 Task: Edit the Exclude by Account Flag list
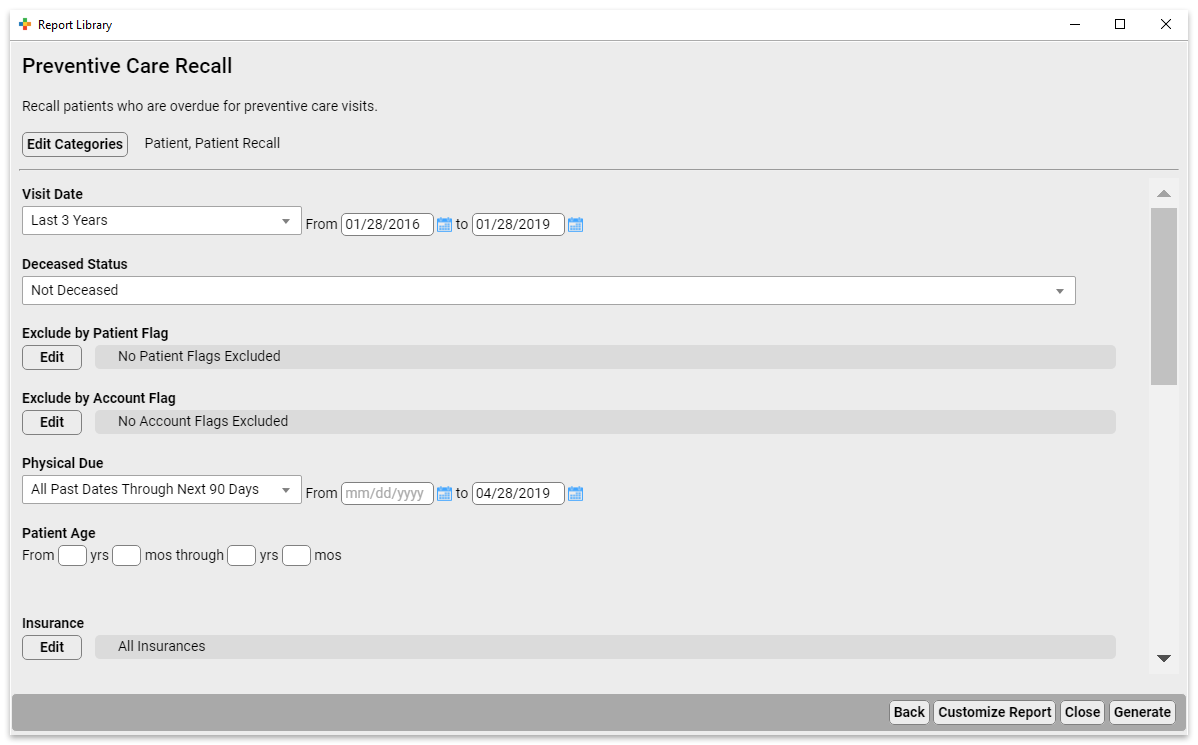[52, 422]
